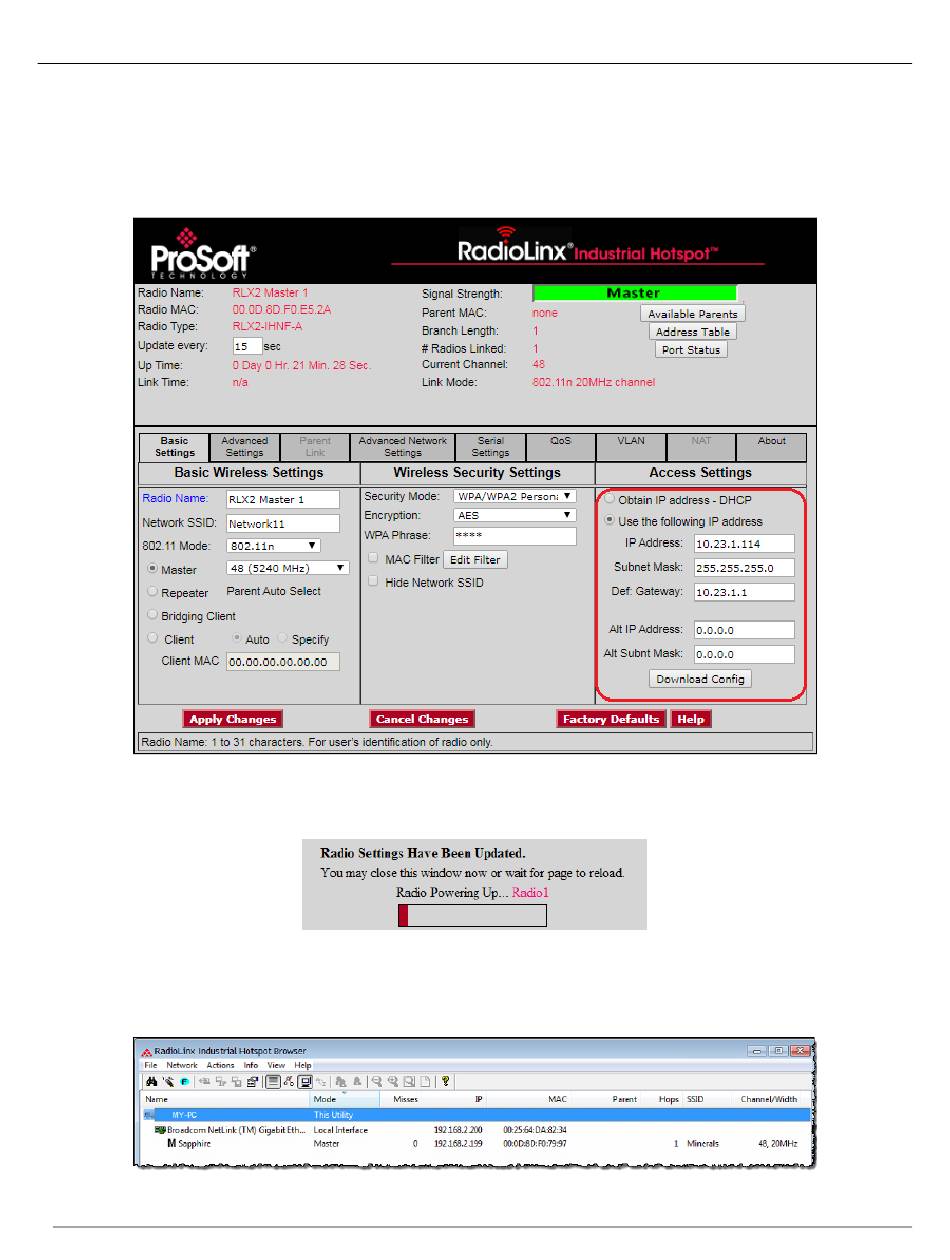
Task: Click the ProSoft Technology logo
Action: pyautogui.click(x=203, y=254)
